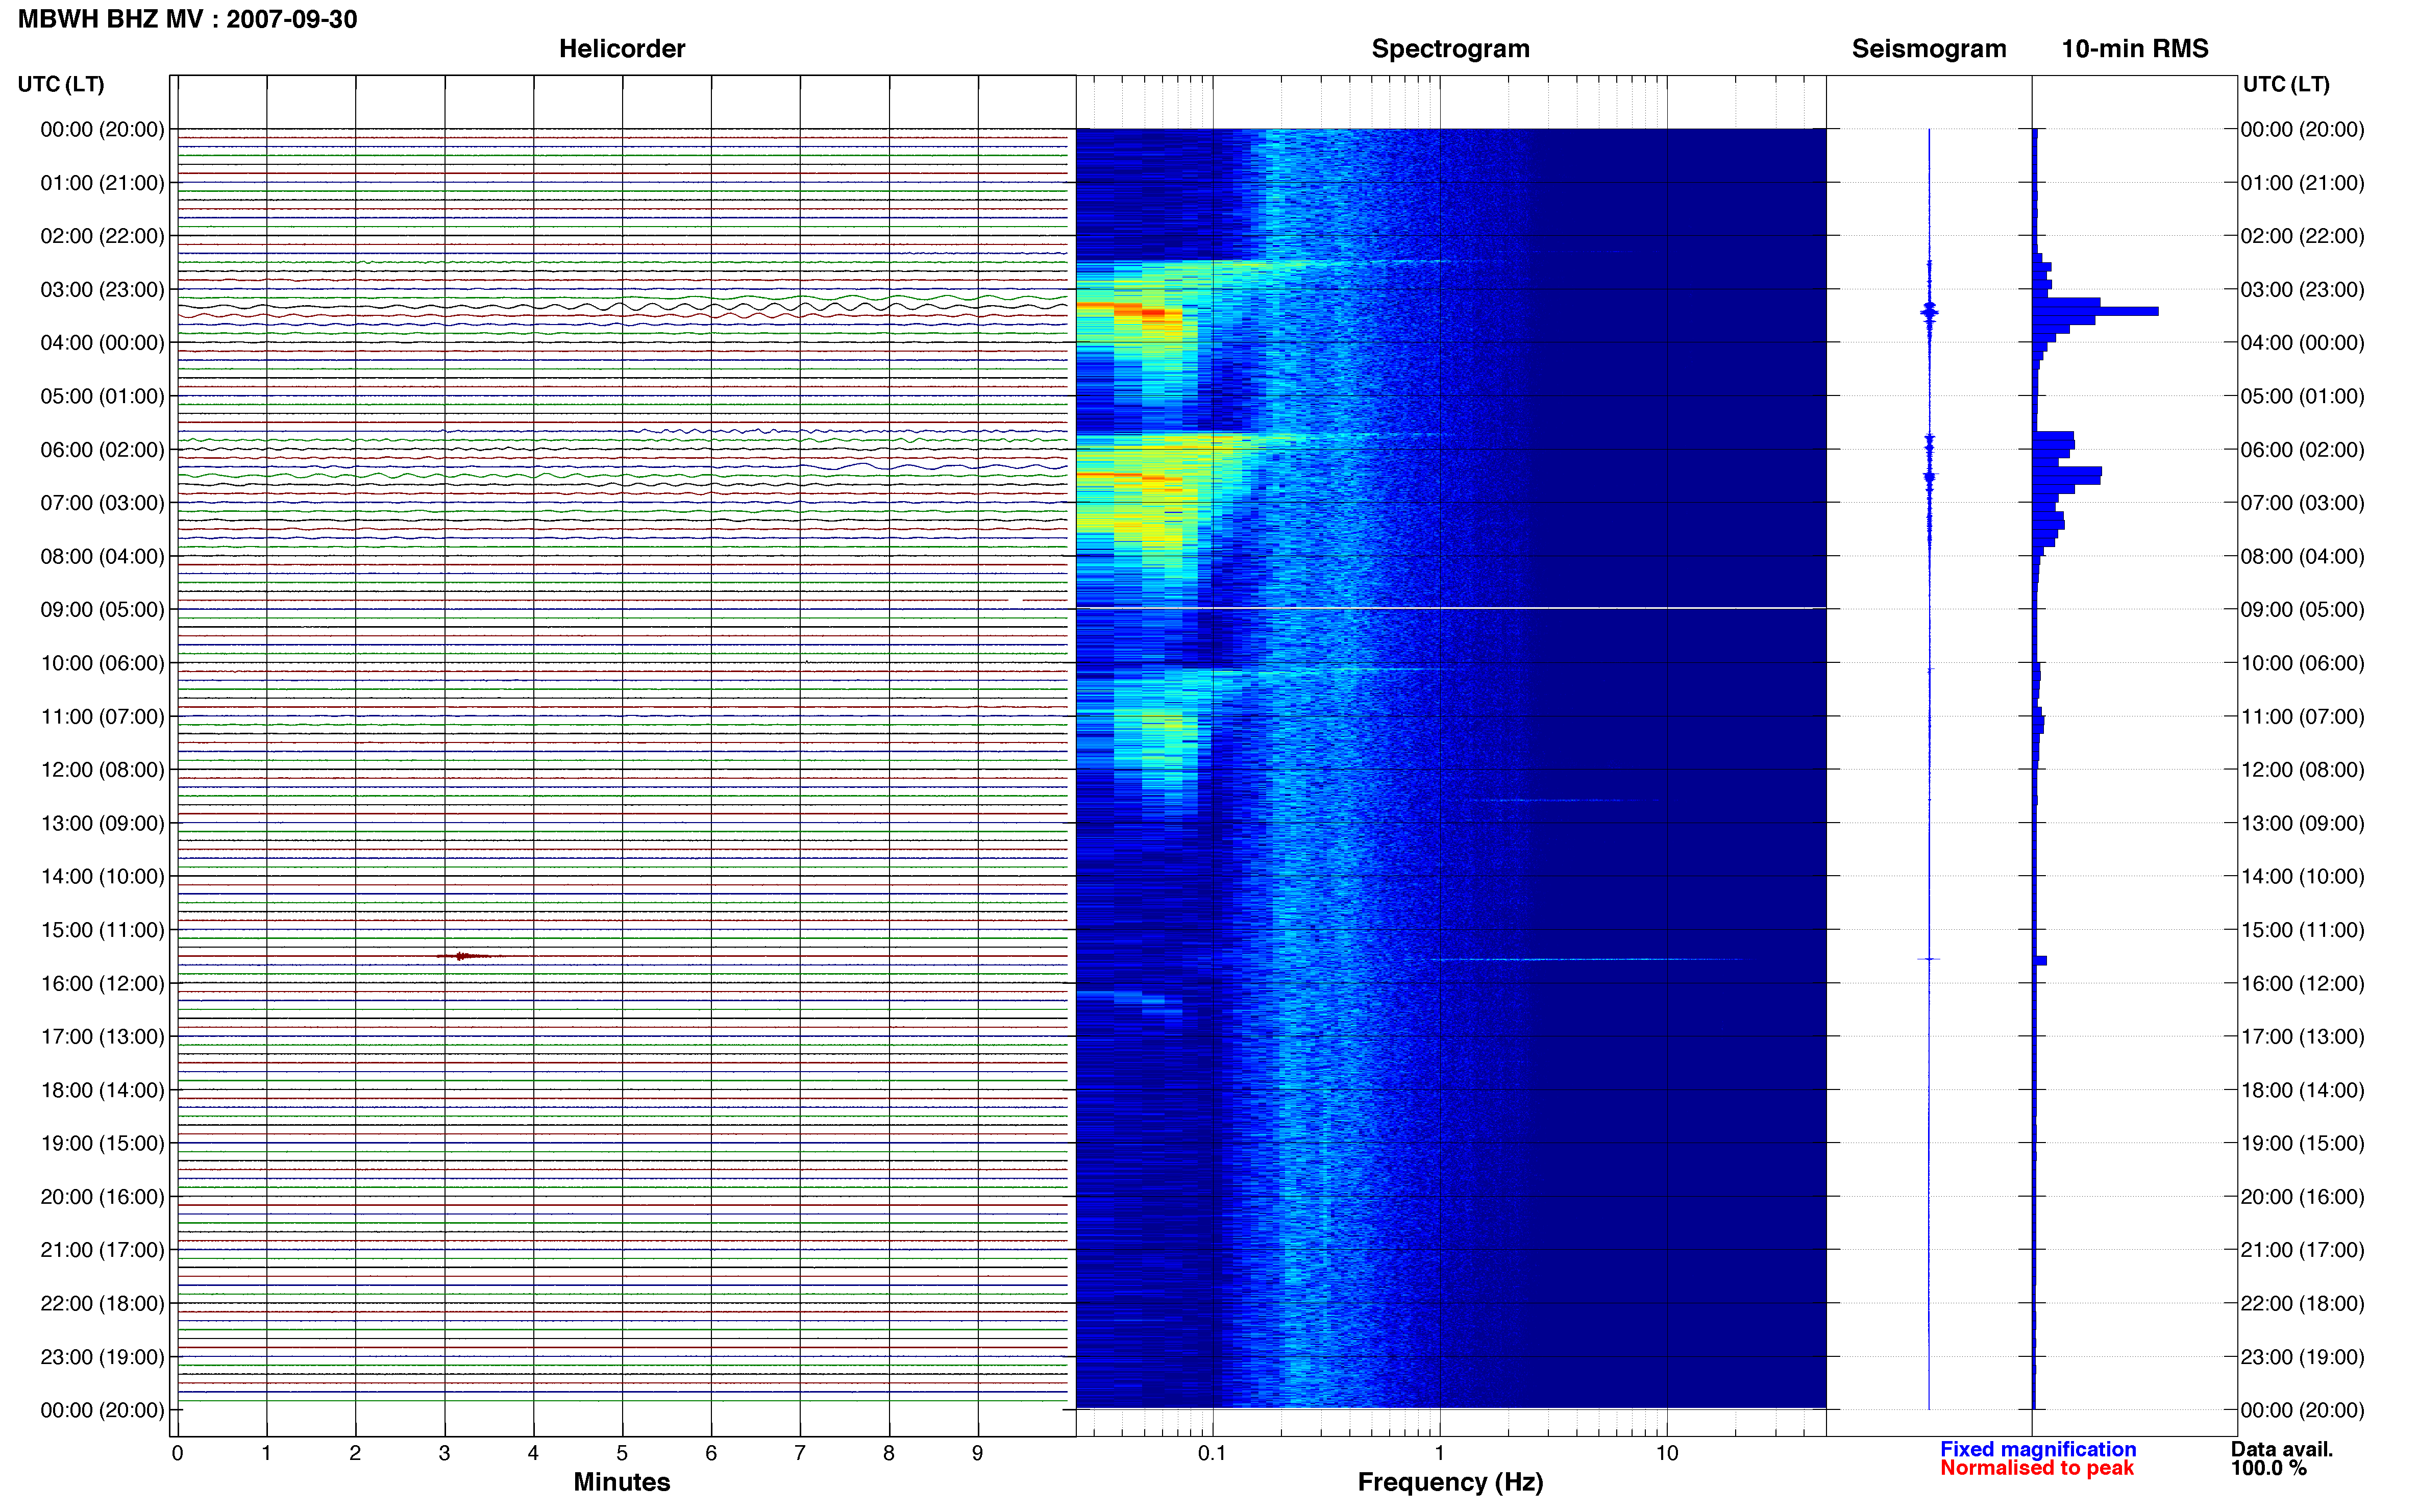
Task: Click left time label '06:00 (02:00)'
Action: point(102,450)
